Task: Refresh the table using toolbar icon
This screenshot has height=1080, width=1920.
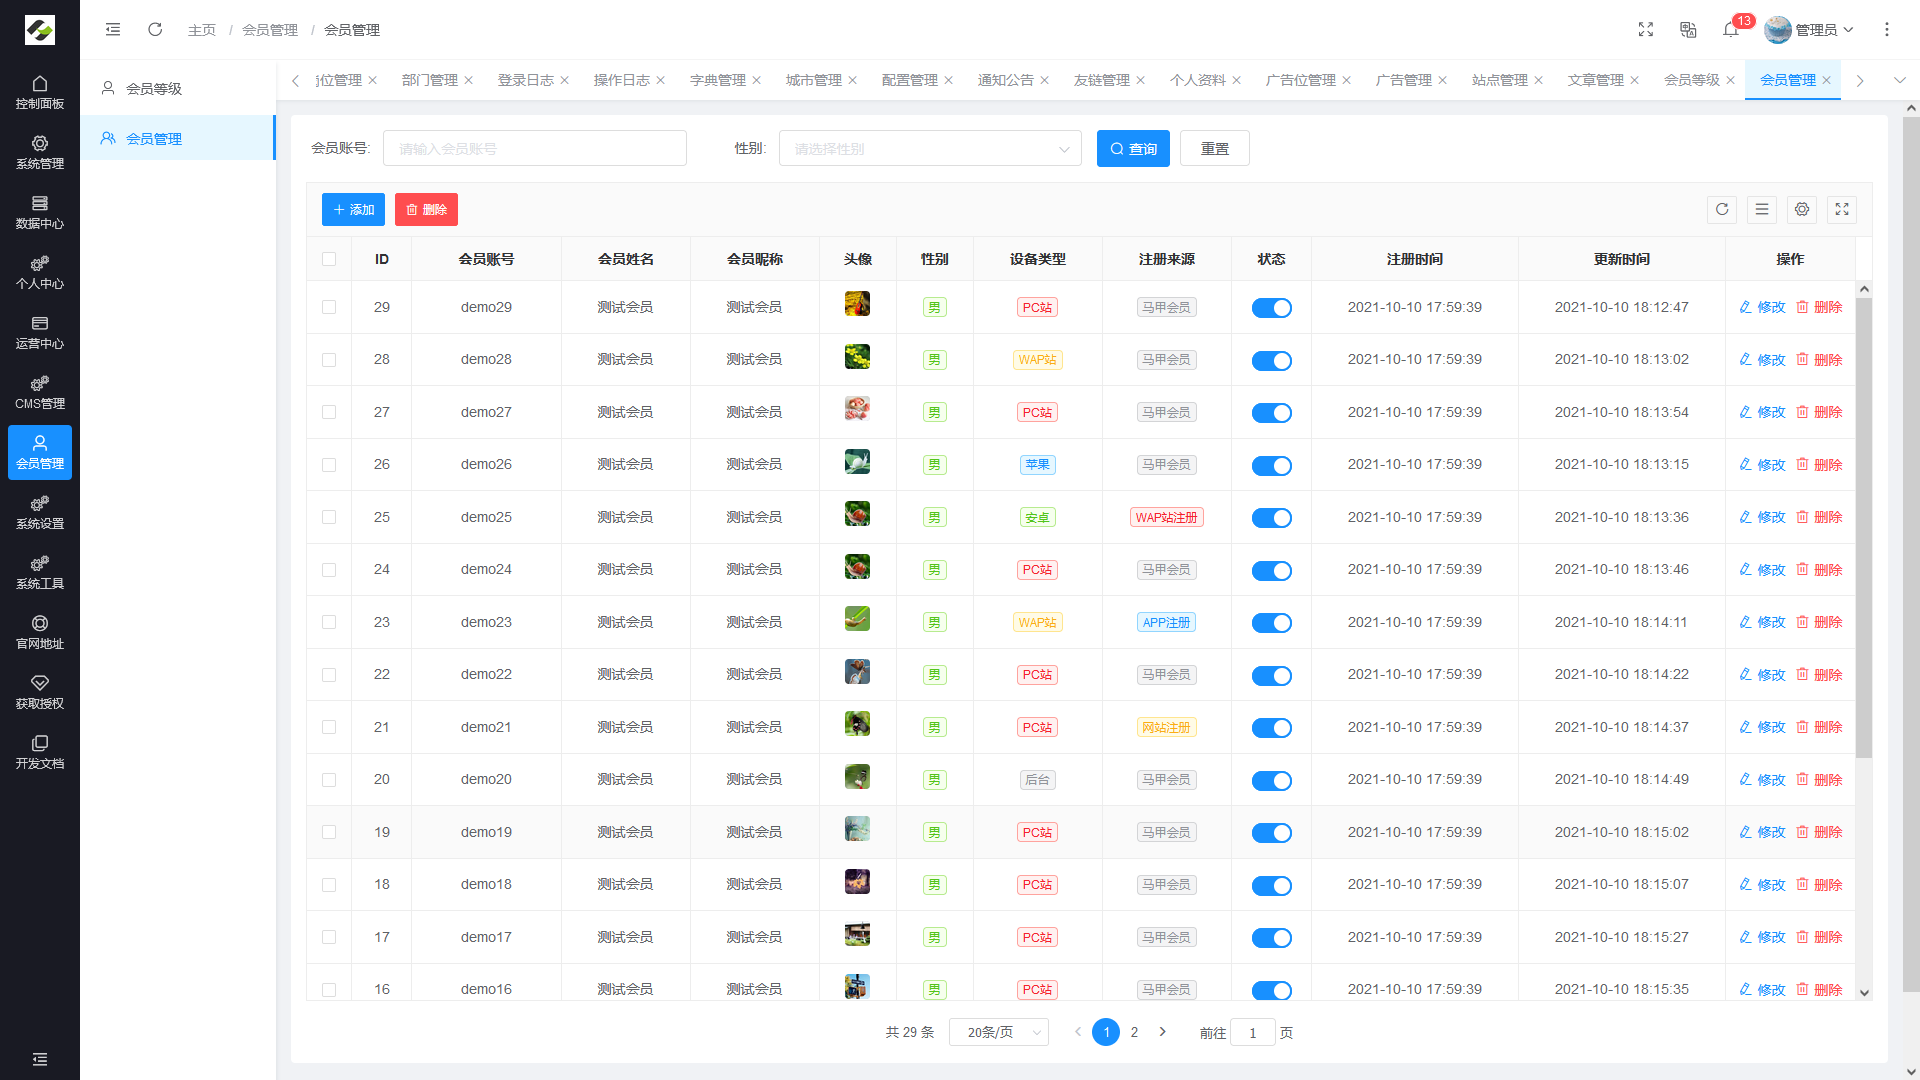Action: pyautogui.click(x=1722, y=210)
